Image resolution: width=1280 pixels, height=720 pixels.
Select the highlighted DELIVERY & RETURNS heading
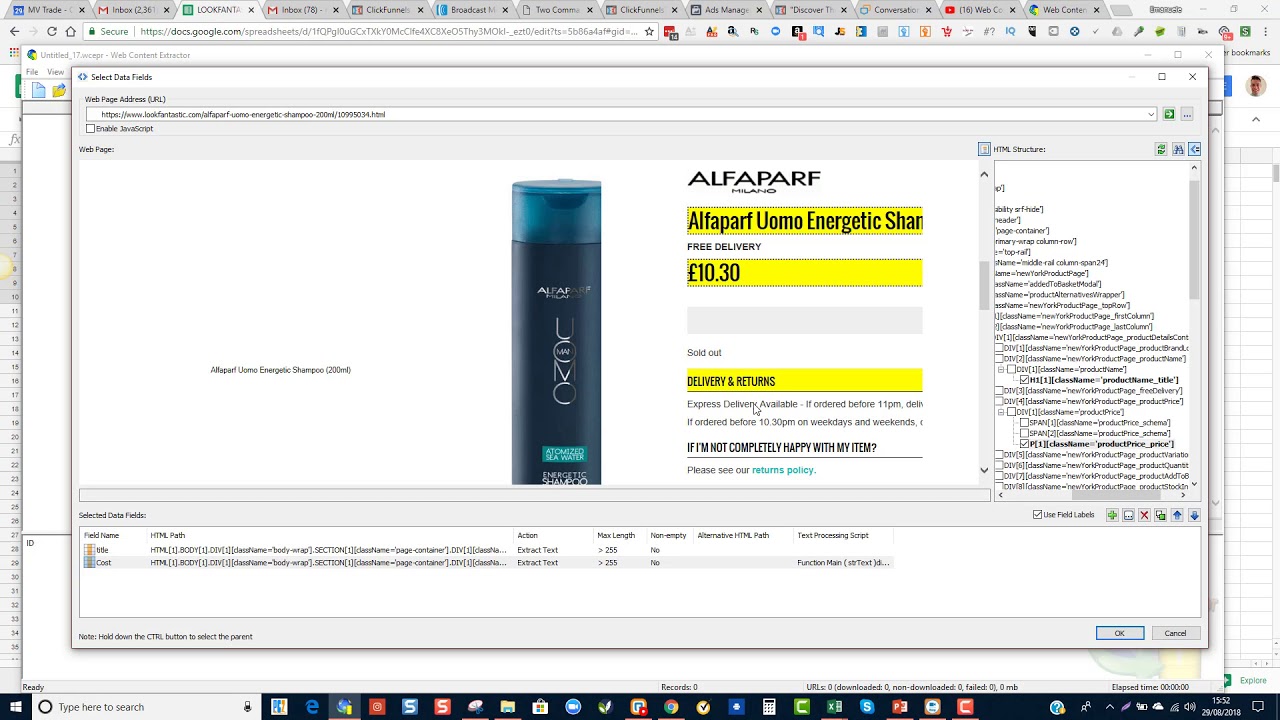804,381
